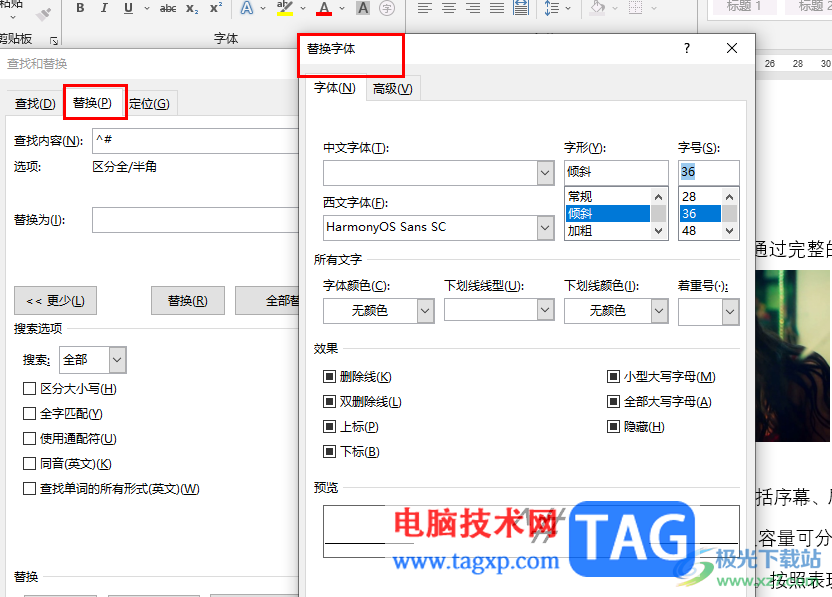832x597 pixels.
Task: Toggle italic formatting in the ribbon
Action: [x=104, y=8]
